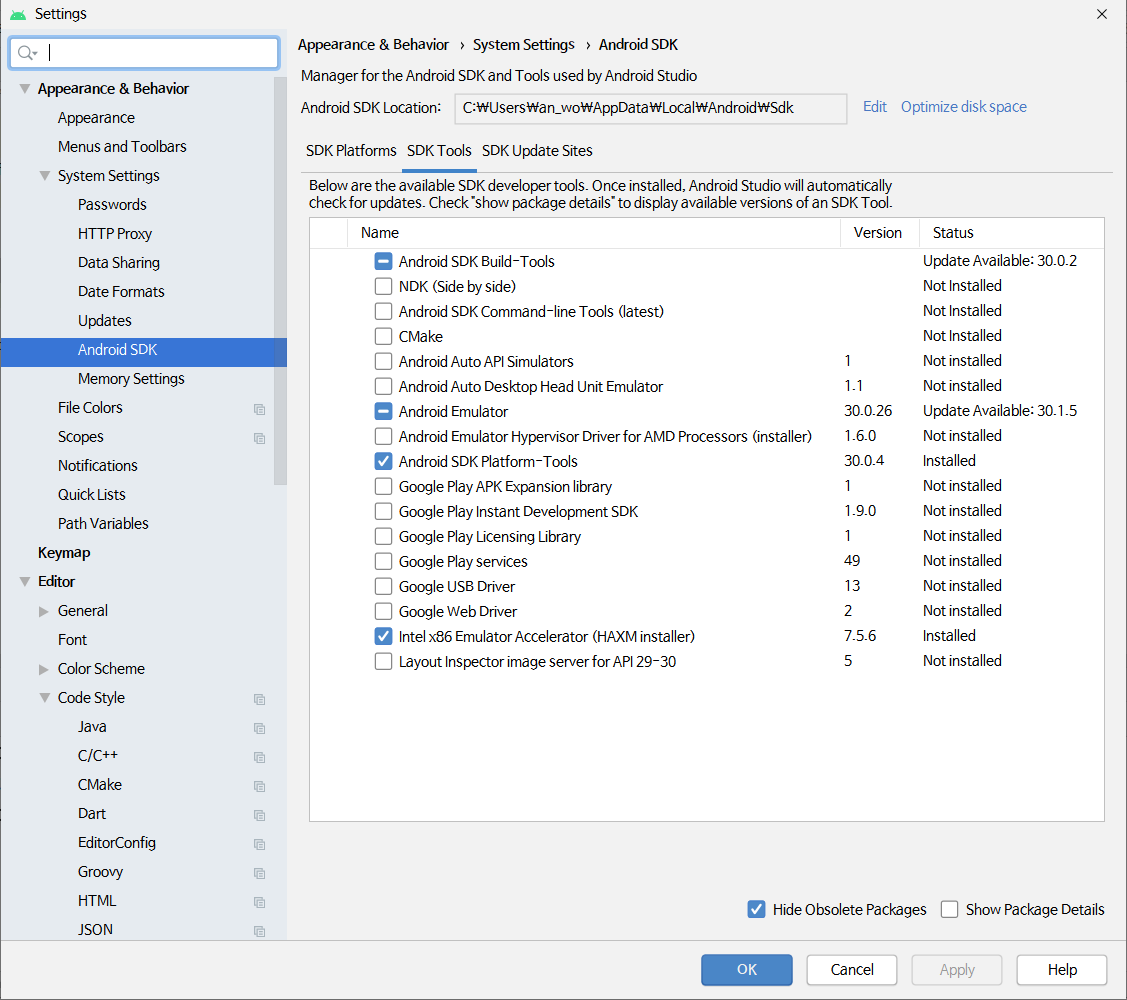Click System Settings breadcrumb
Image resolution: width=1127 pixels, height=1000 pixels.
pyautogui.click(x=523, y=45)
